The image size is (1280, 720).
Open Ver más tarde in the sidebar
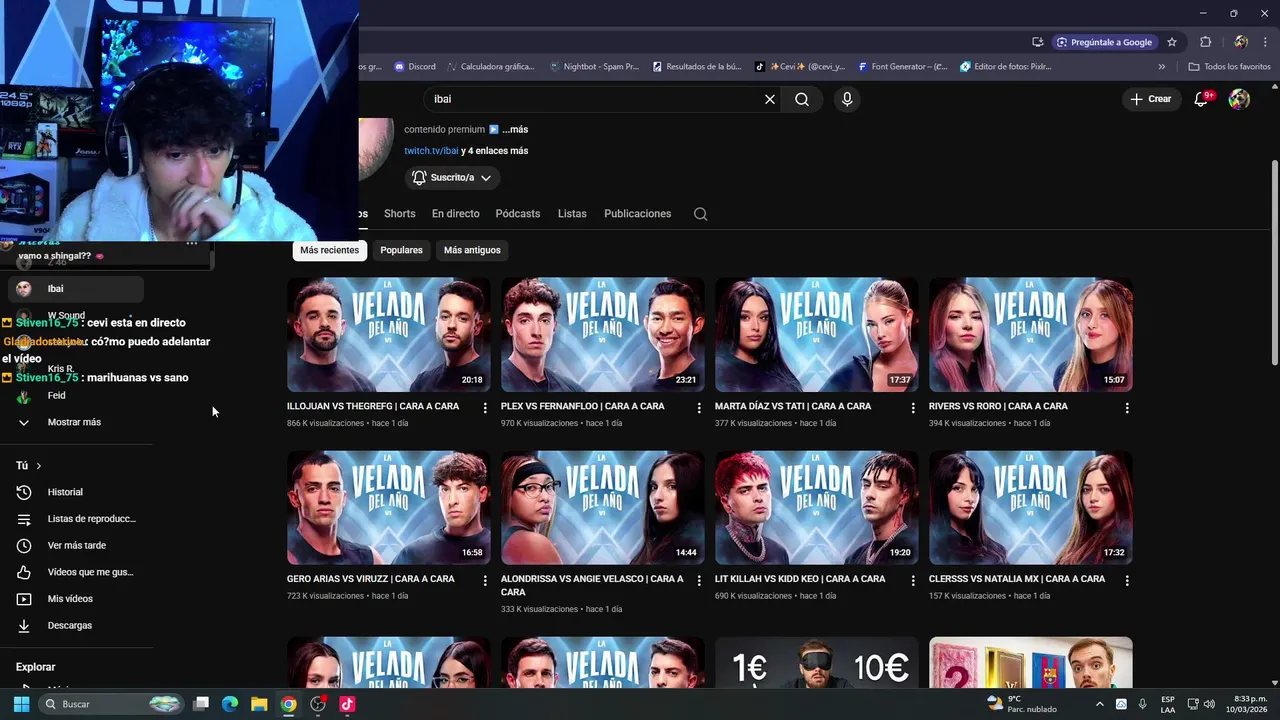(76, 546)
